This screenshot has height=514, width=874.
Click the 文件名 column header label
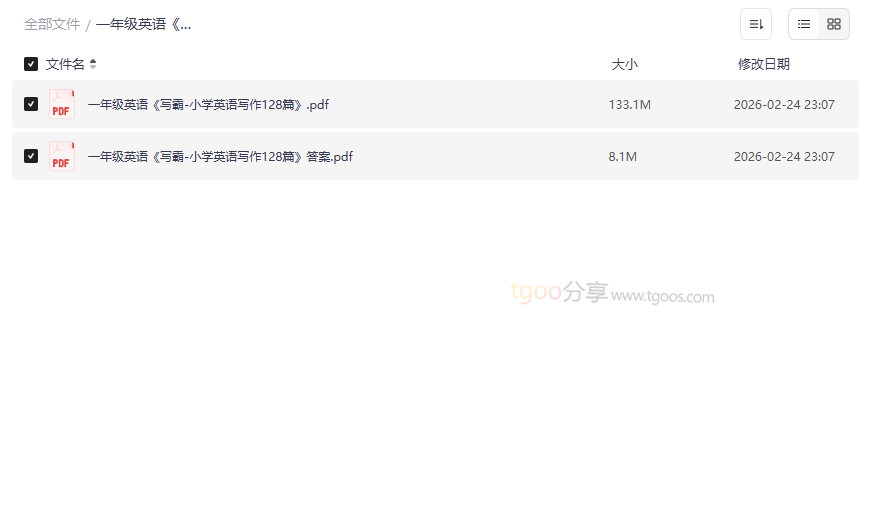[x=65, y=65]
